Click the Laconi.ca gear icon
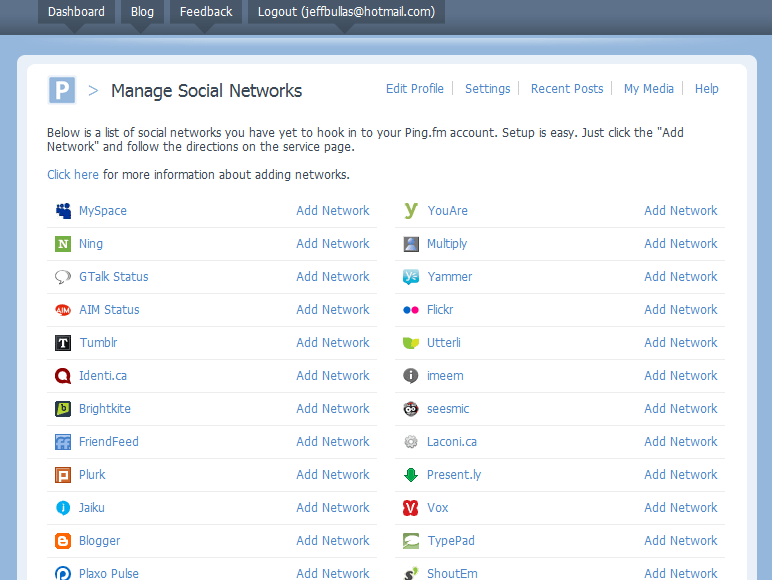 click(411, 442)
